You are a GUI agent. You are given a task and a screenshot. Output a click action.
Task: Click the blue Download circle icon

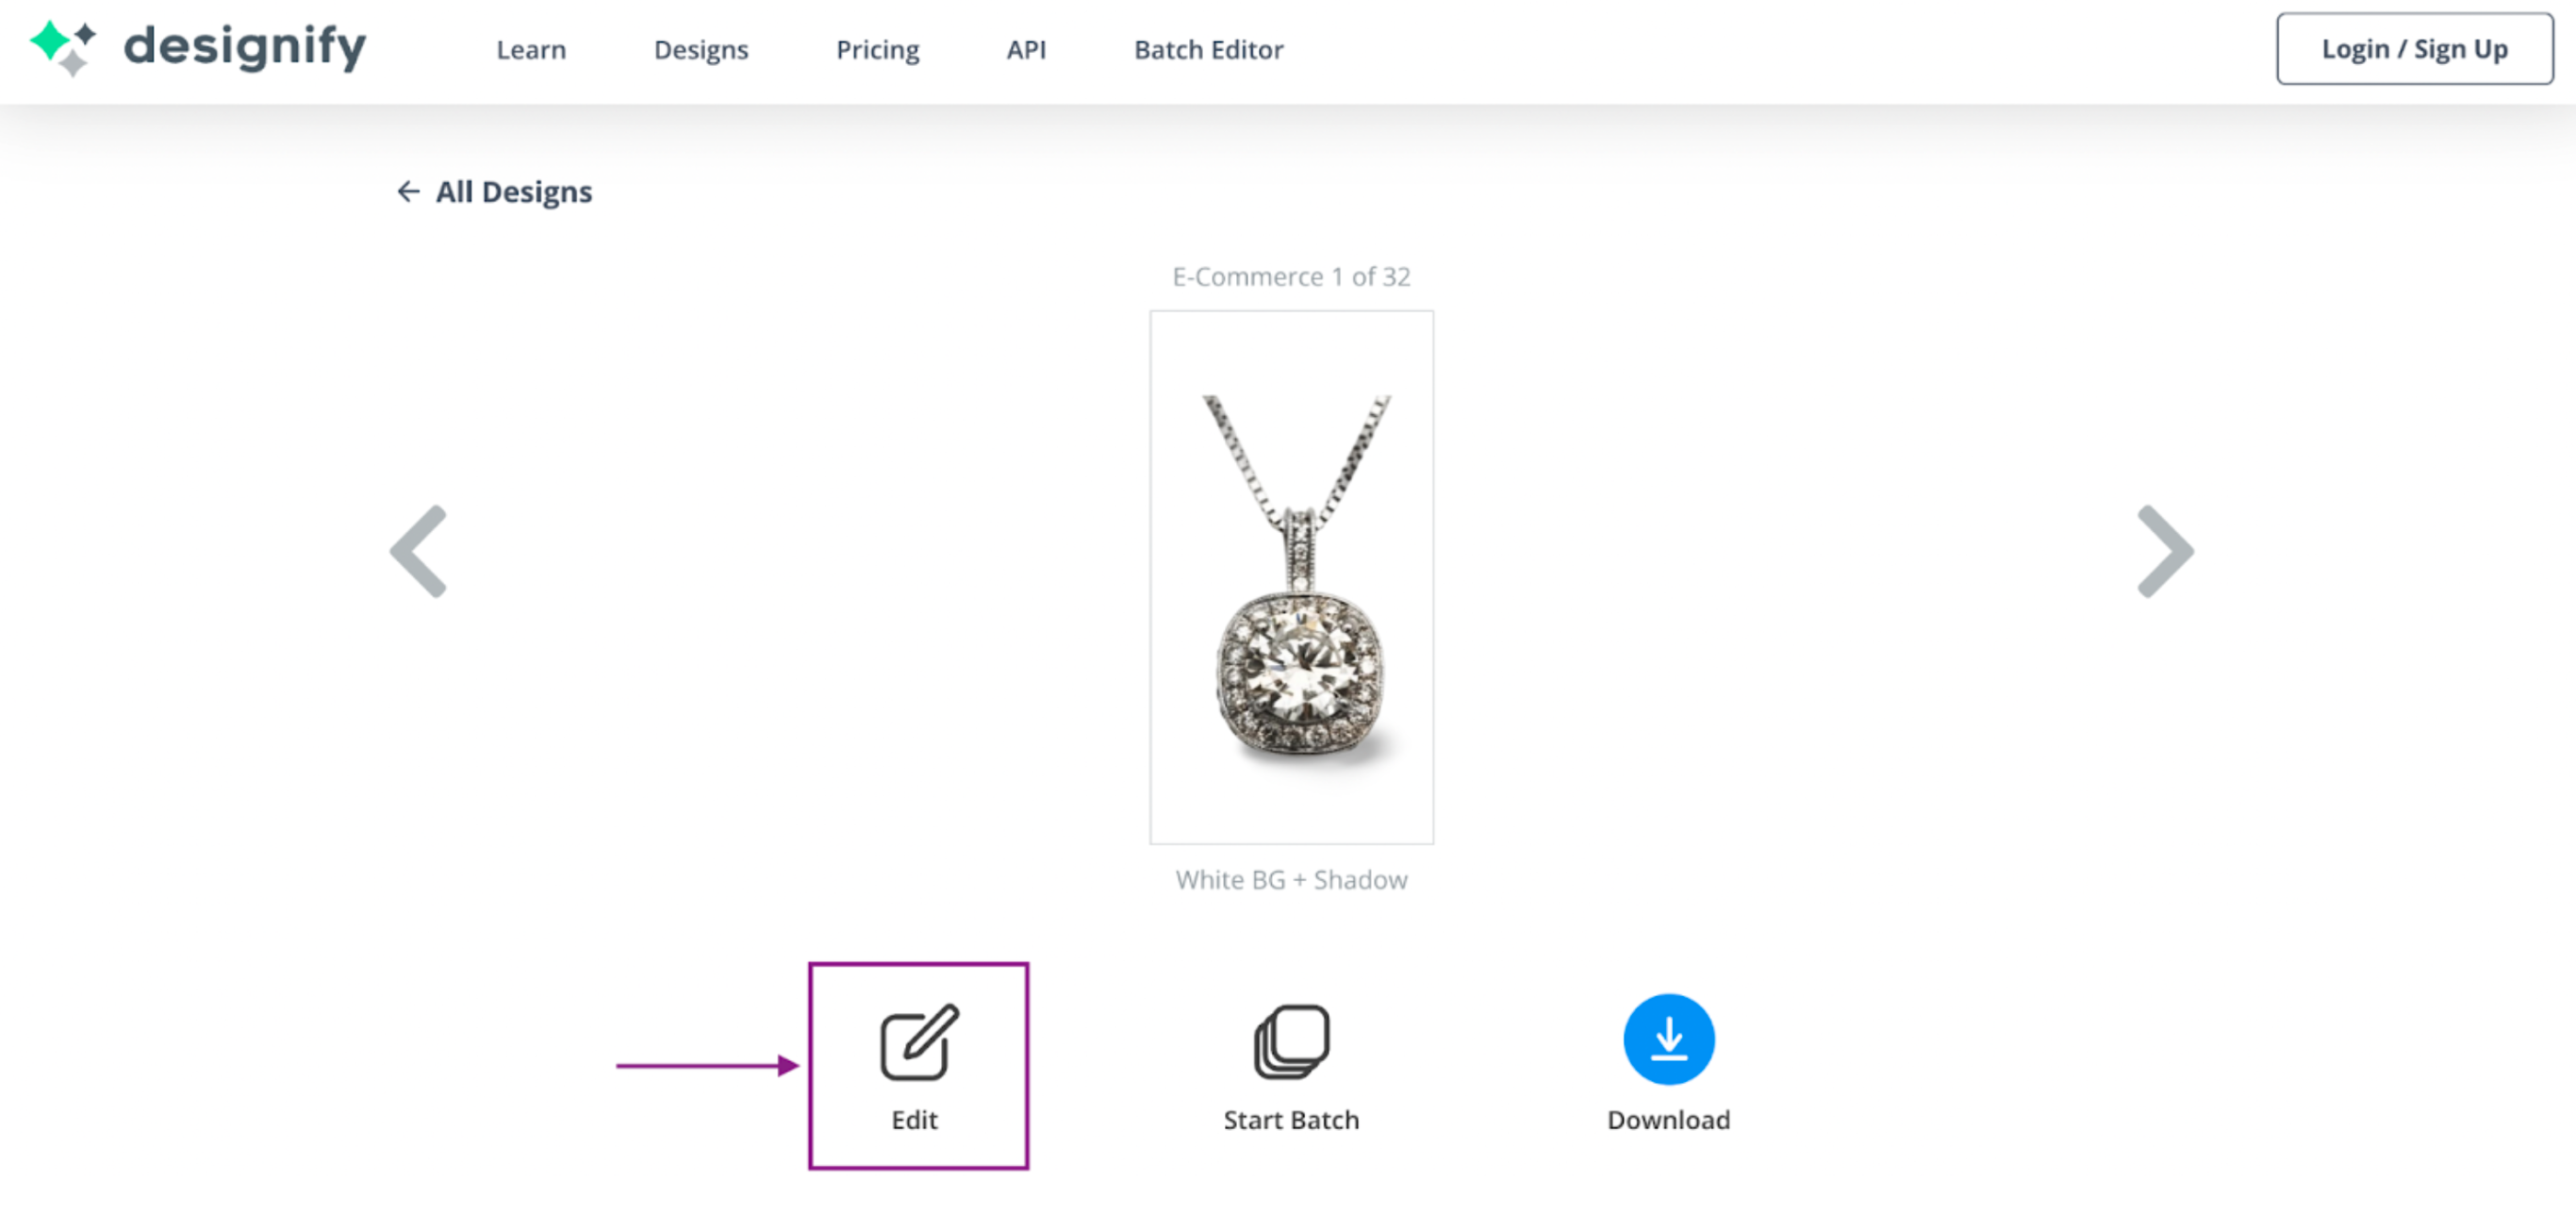coord(1668,1039)
